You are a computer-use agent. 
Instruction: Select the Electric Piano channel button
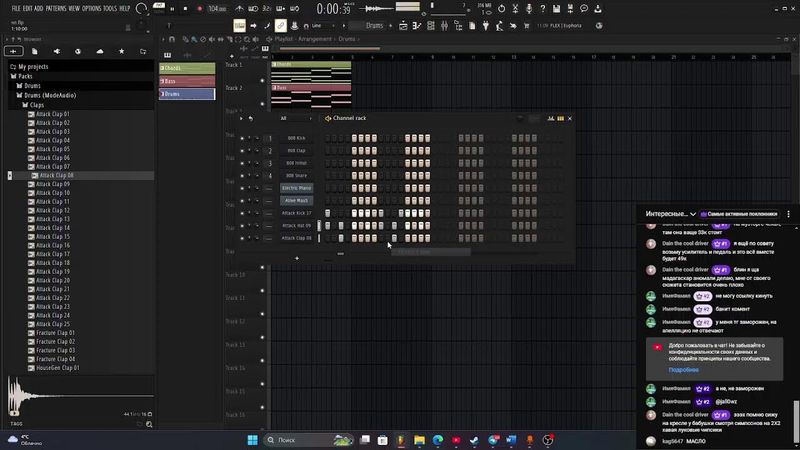pyautogui.click(x=297, y=188)
